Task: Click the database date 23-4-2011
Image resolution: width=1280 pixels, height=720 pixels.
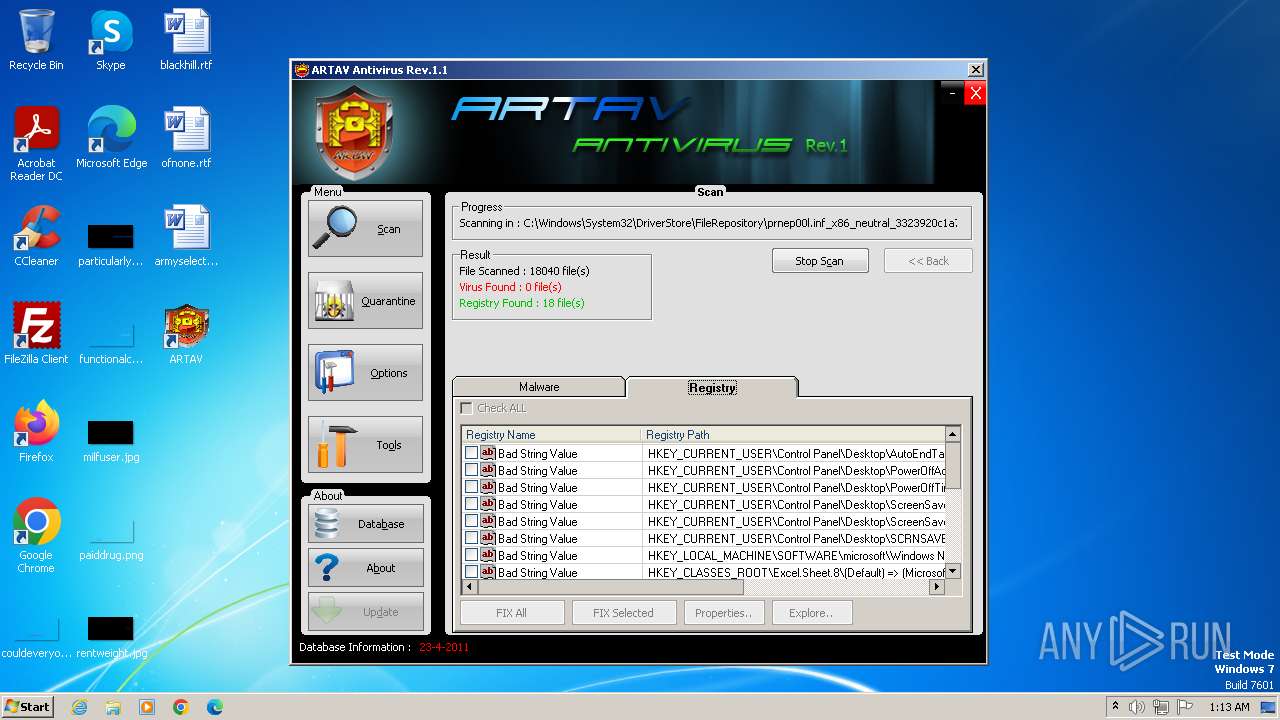Action: (444, 647)
